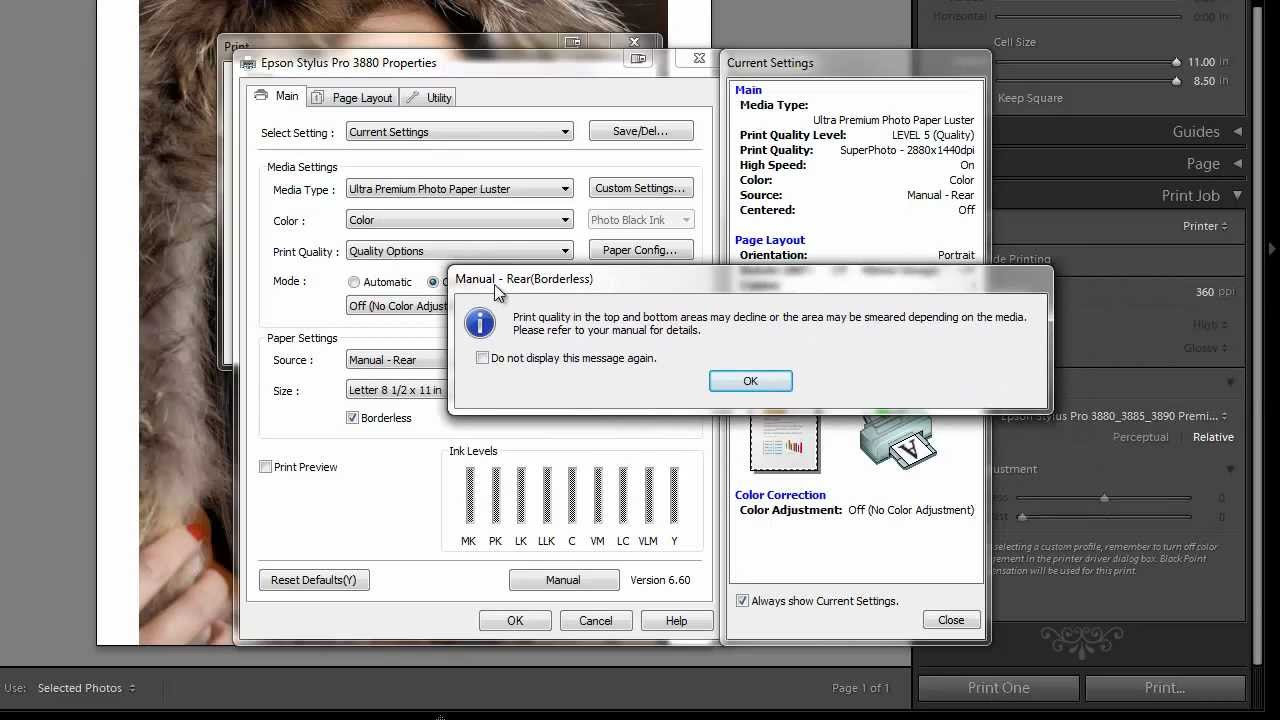Open the Glossy media type dropdown

(1207, 348)
